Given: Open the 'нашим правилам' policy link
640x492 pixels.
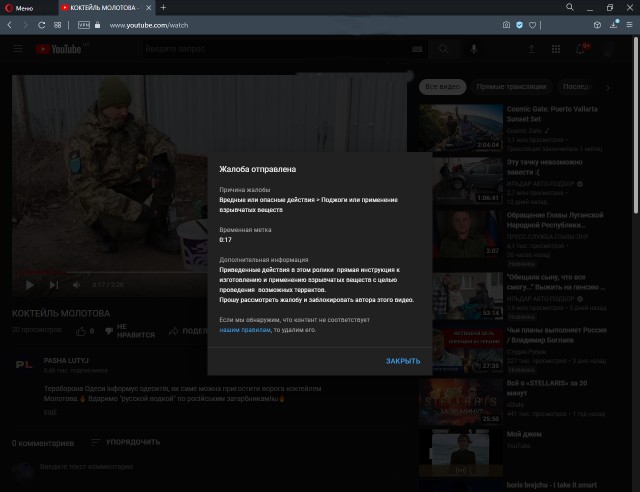Looking at the screenshot, I should pos(245,330).
